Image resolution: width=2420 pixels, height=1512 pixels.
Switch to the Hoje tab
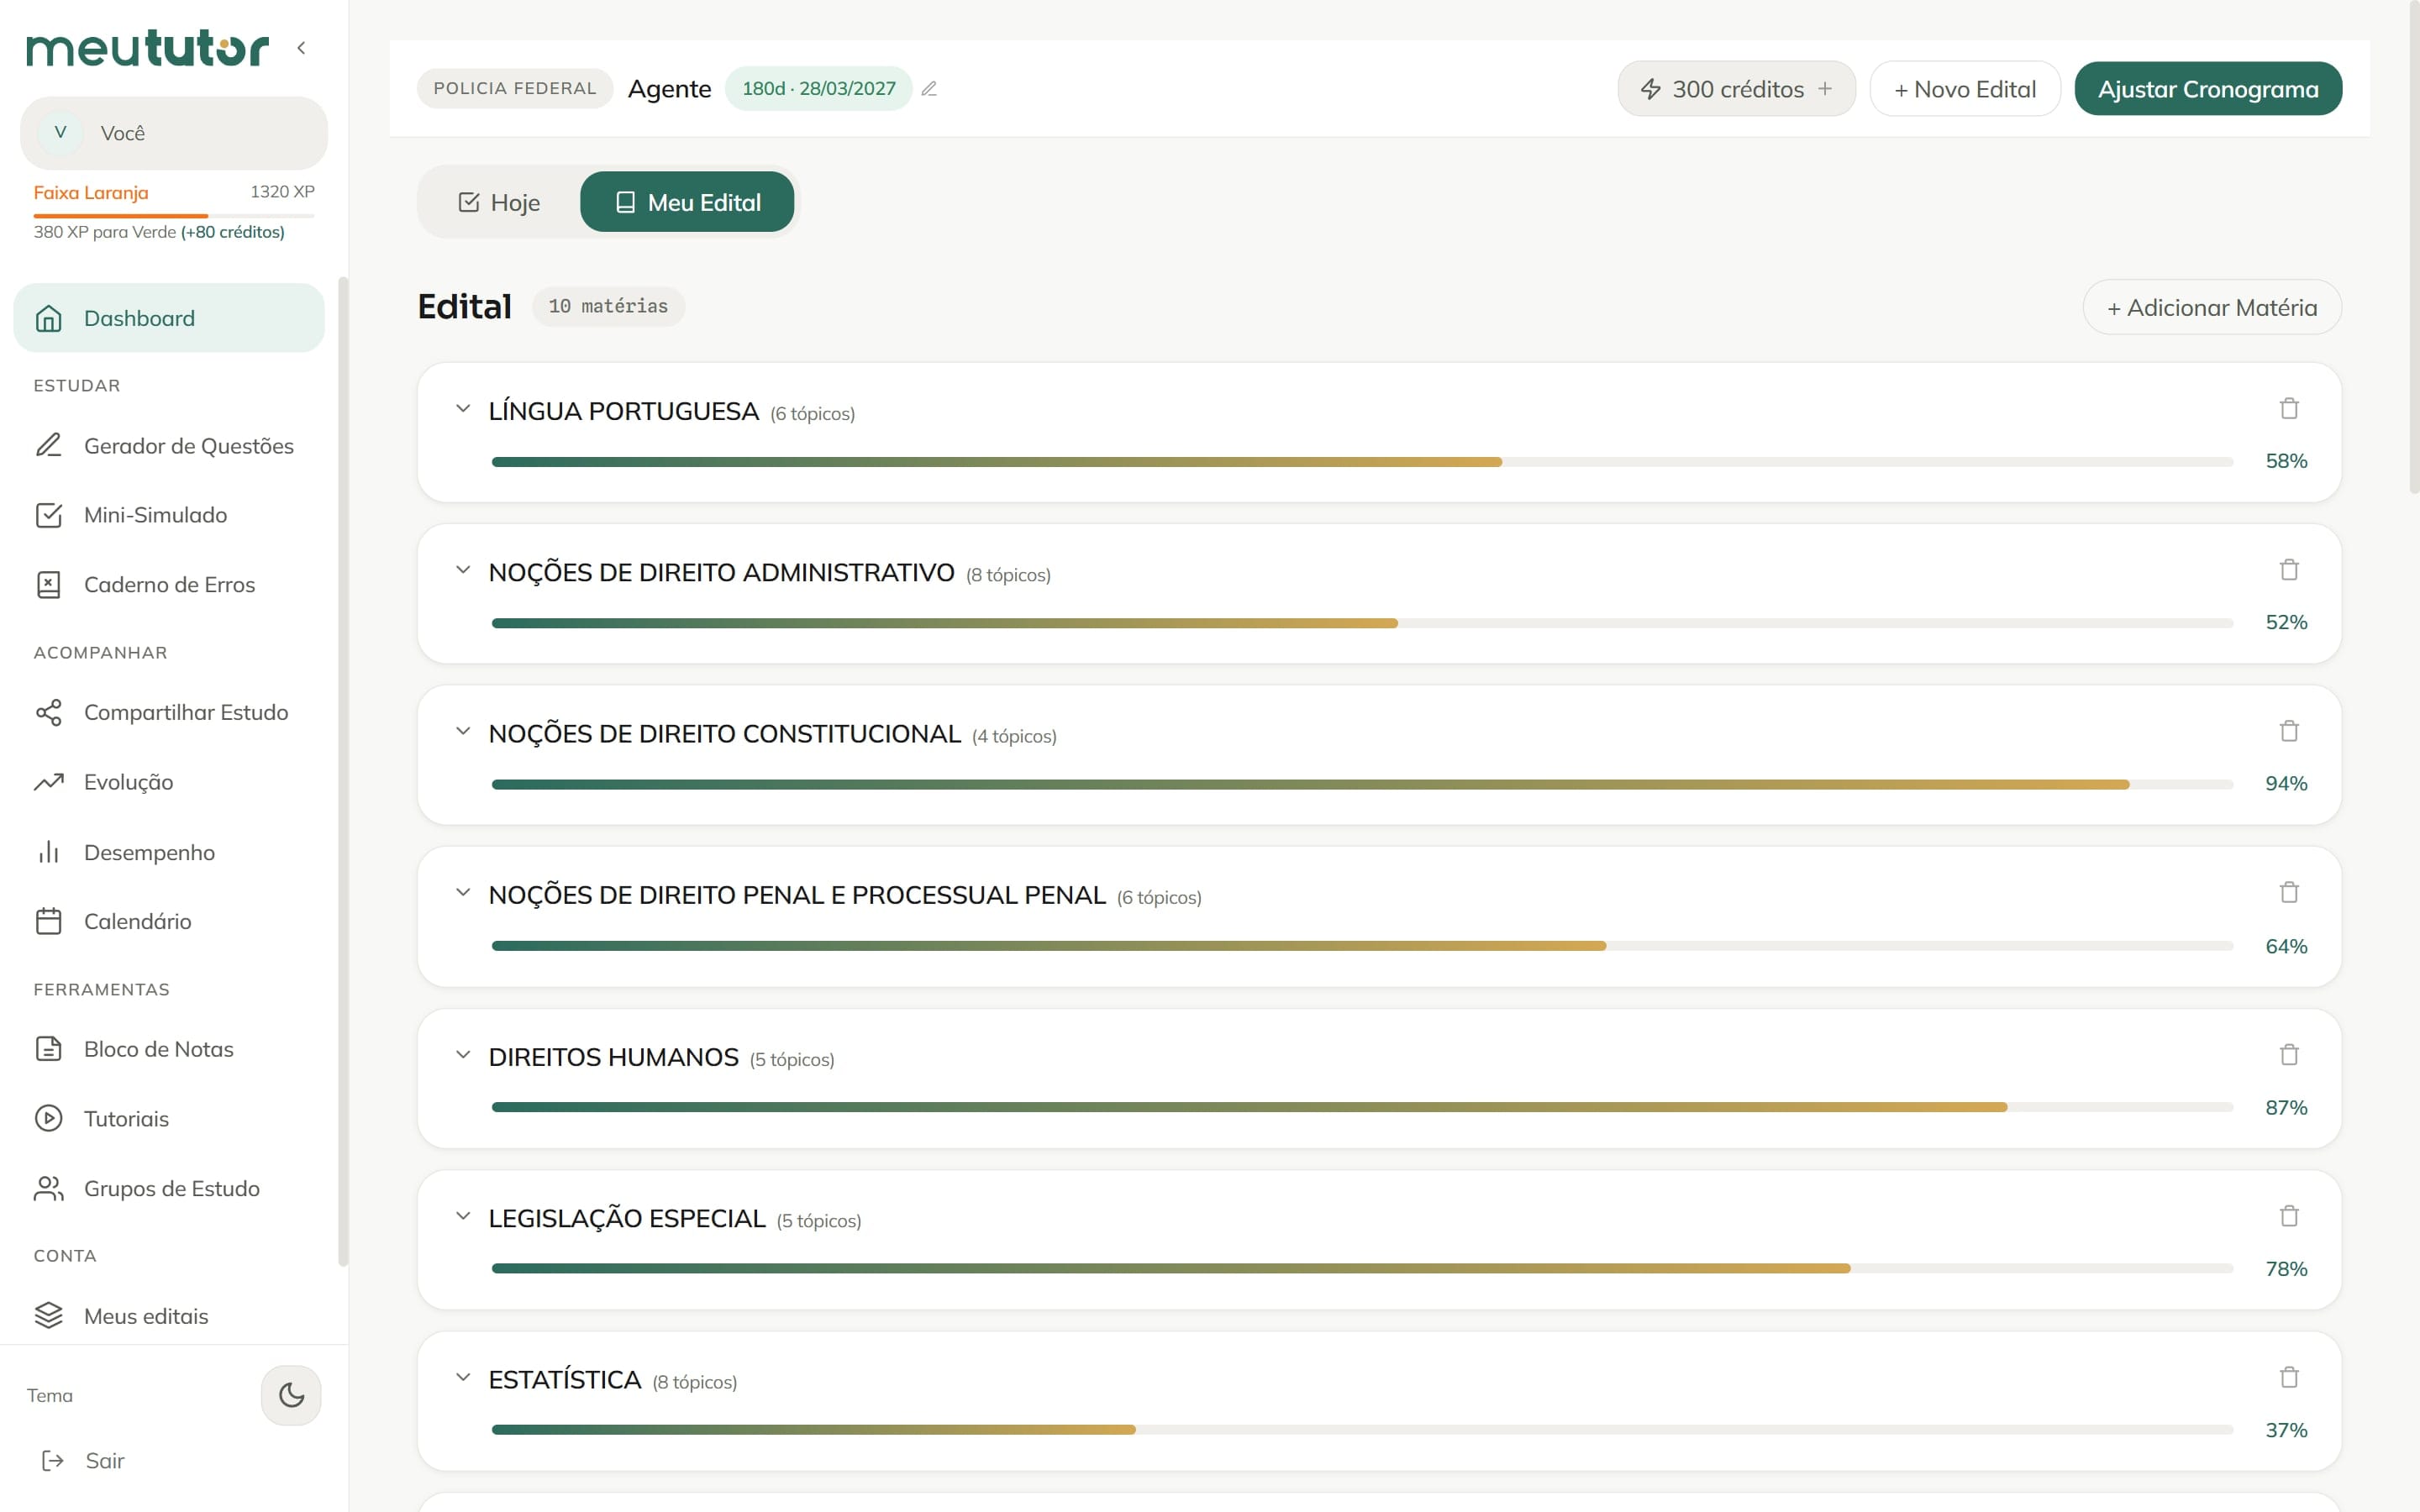tap(499, 202)
